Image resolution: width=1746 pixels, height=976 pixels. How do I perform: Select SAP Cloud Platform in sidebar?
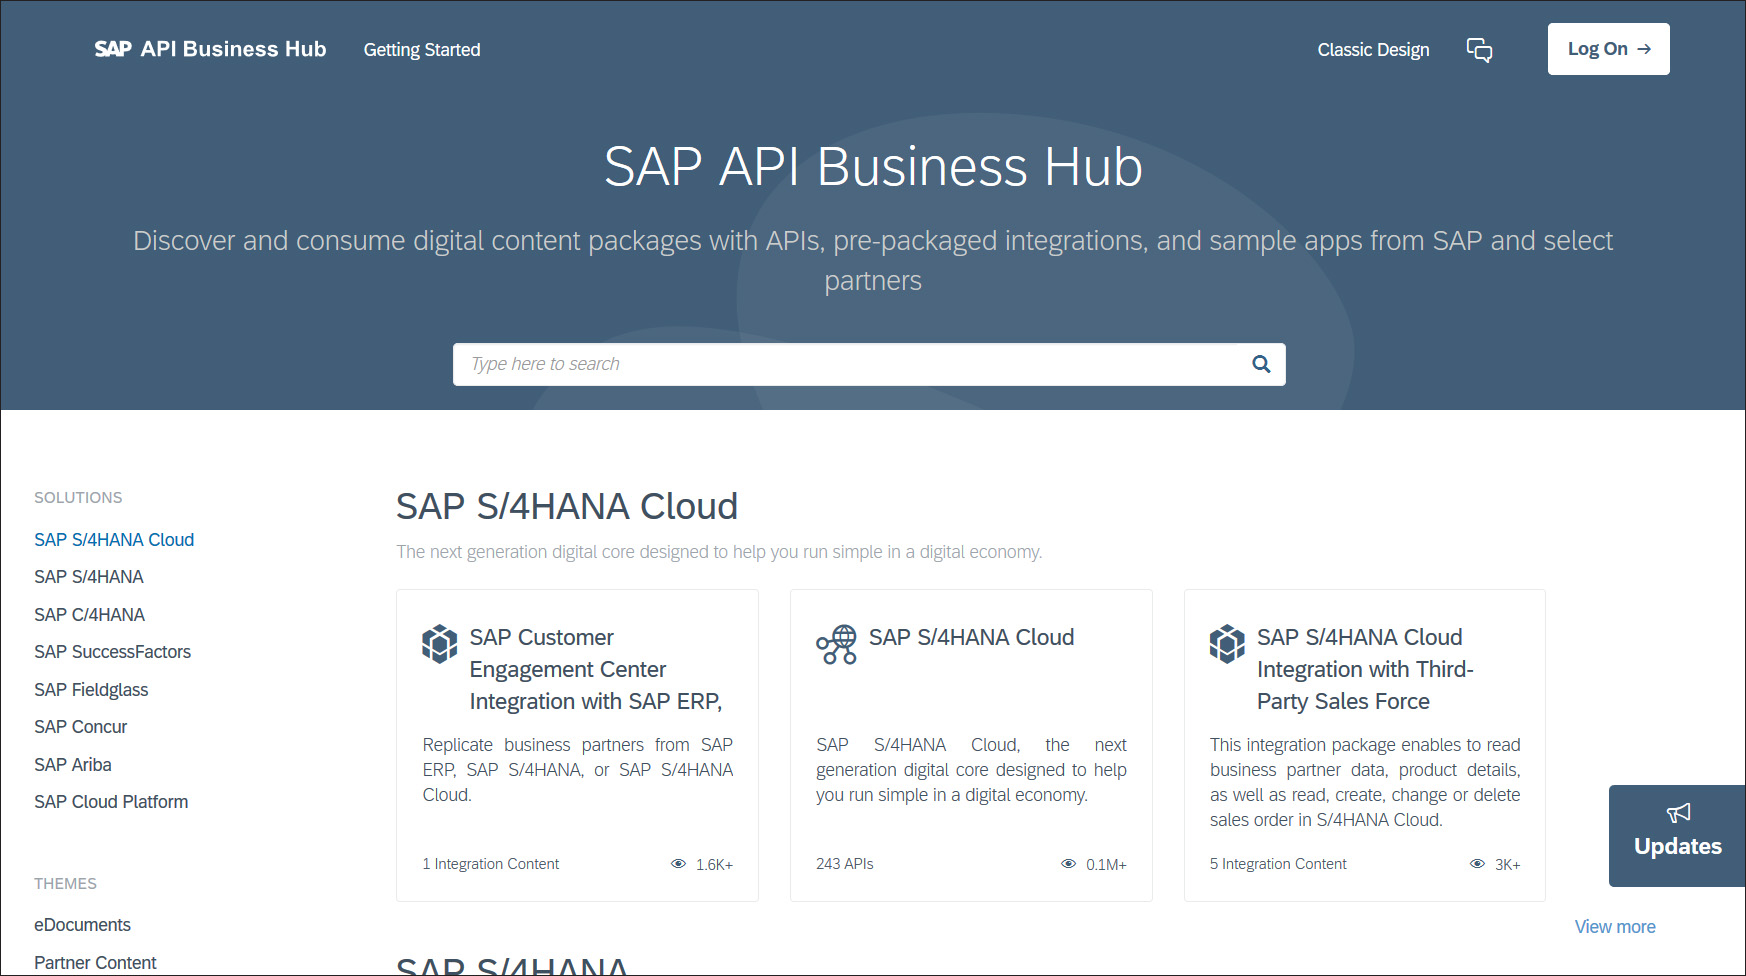coord(111,802)
